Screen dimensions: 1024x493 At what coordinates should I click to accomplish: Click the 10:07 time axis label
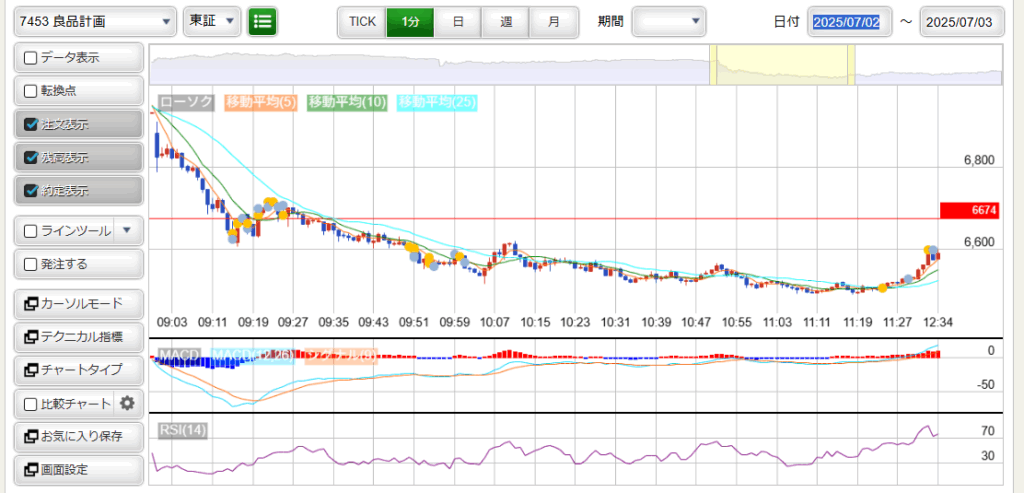point(495,322)
